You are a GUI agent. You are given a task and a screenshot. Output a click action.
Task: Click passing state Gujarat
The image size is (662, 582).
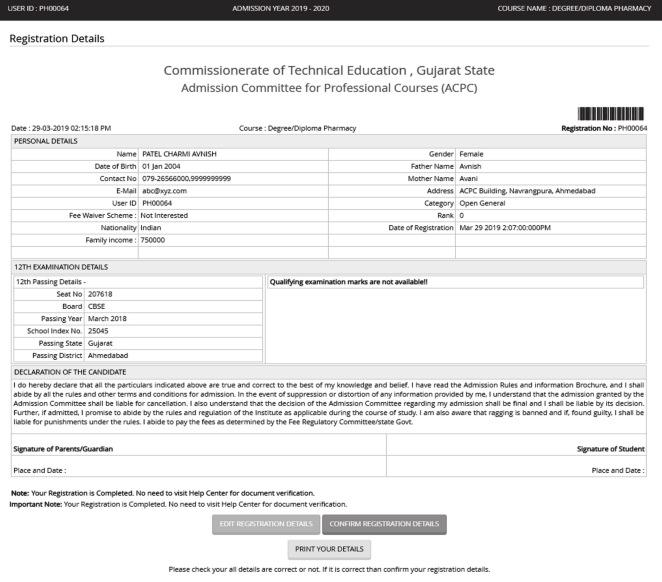100,343
